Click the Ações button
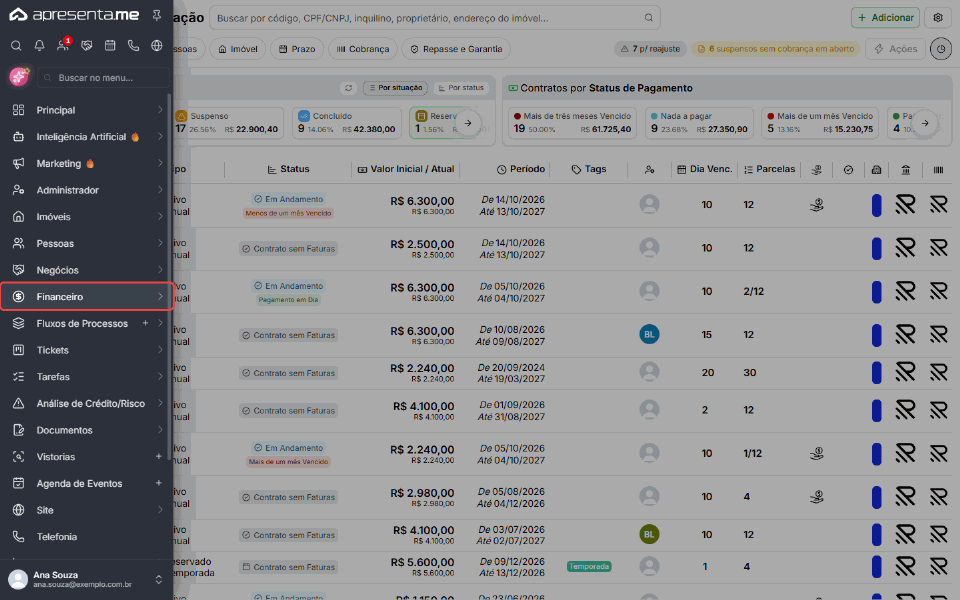The image size is (960, 600). 895,49
